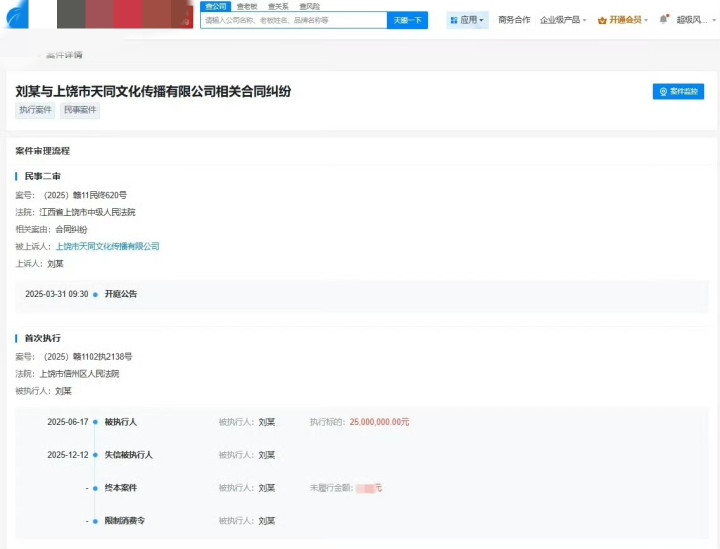
Task: Click the crown icon beside 开通会员
Action: click(602, 20)
